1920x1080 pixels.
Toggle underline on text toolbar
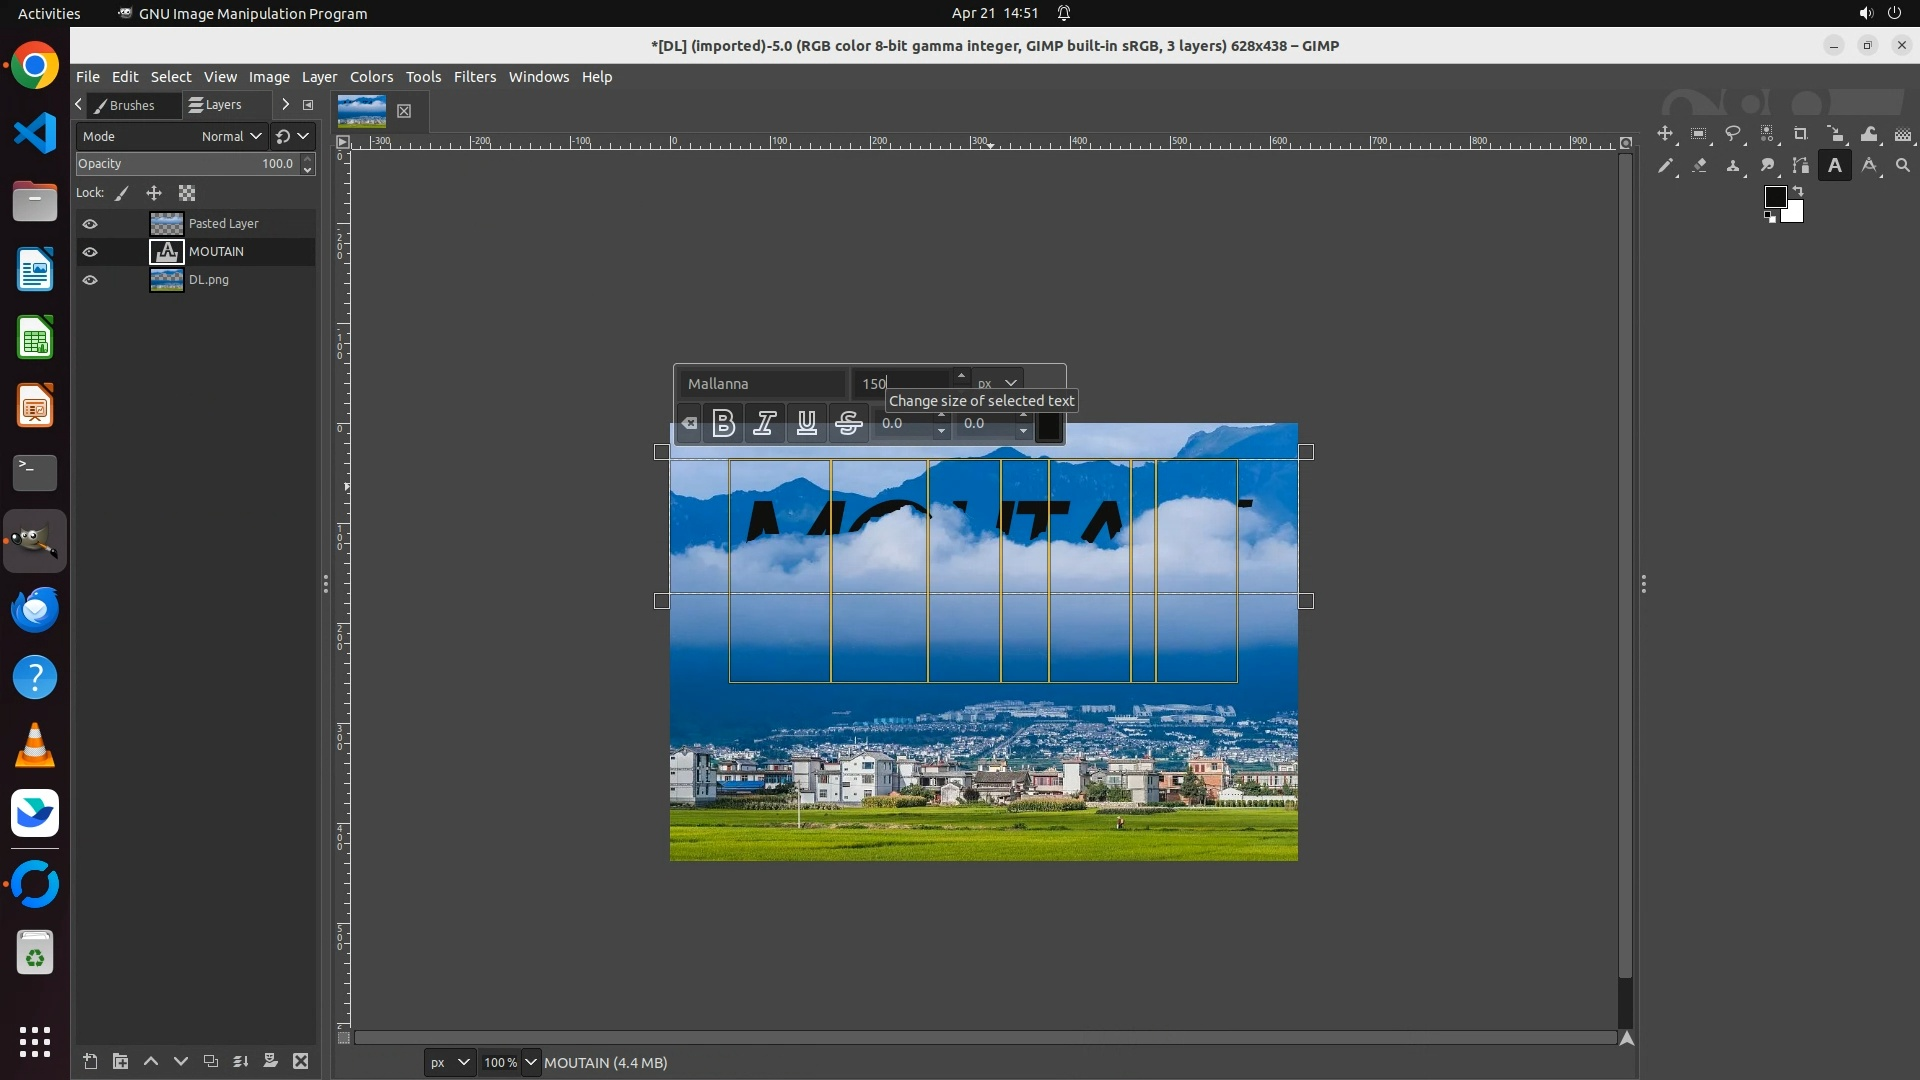pyautogui.click(x=806, y=423)
